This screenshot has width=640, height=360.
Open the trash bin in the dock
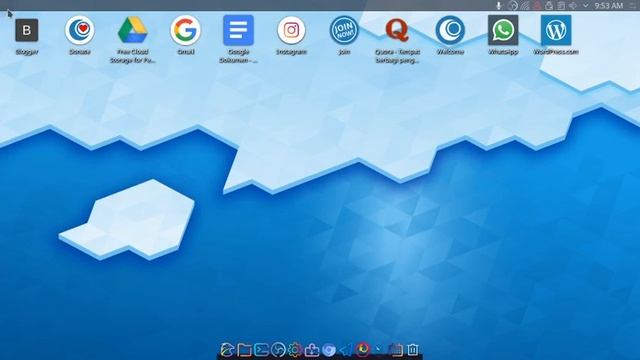click(x=412, y=350)
